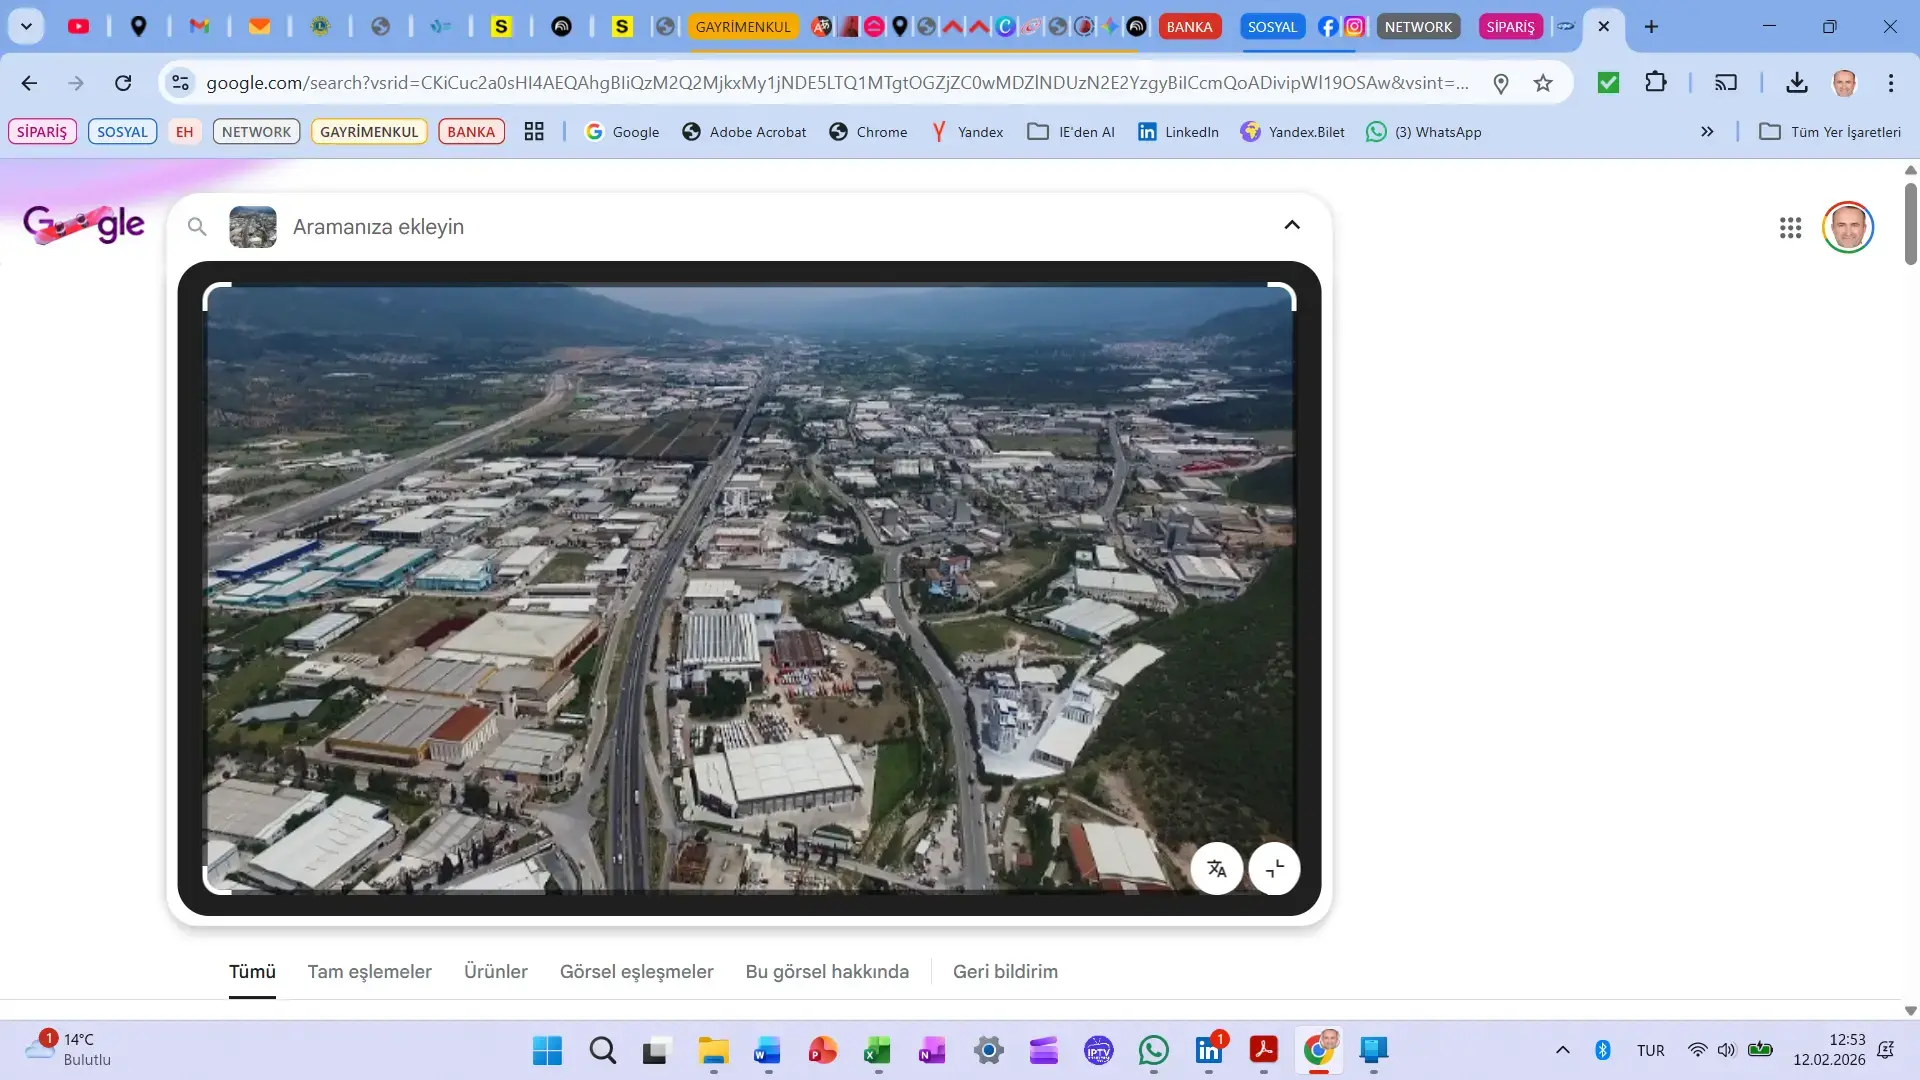Bookmark this page with star icon

click(x=1543, y=83)
